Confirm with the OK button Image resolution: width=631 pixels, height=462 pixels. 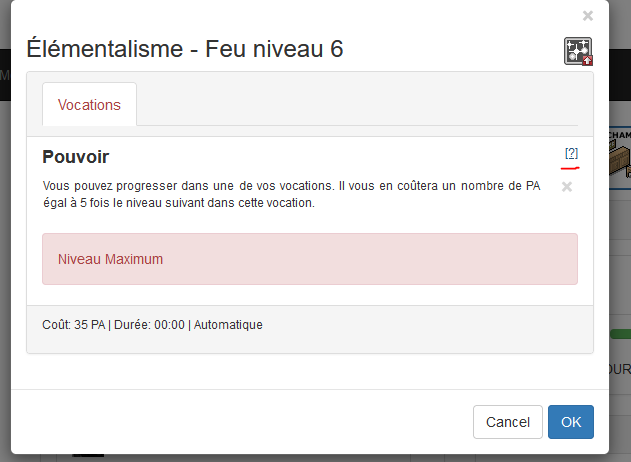pos(570,422)
